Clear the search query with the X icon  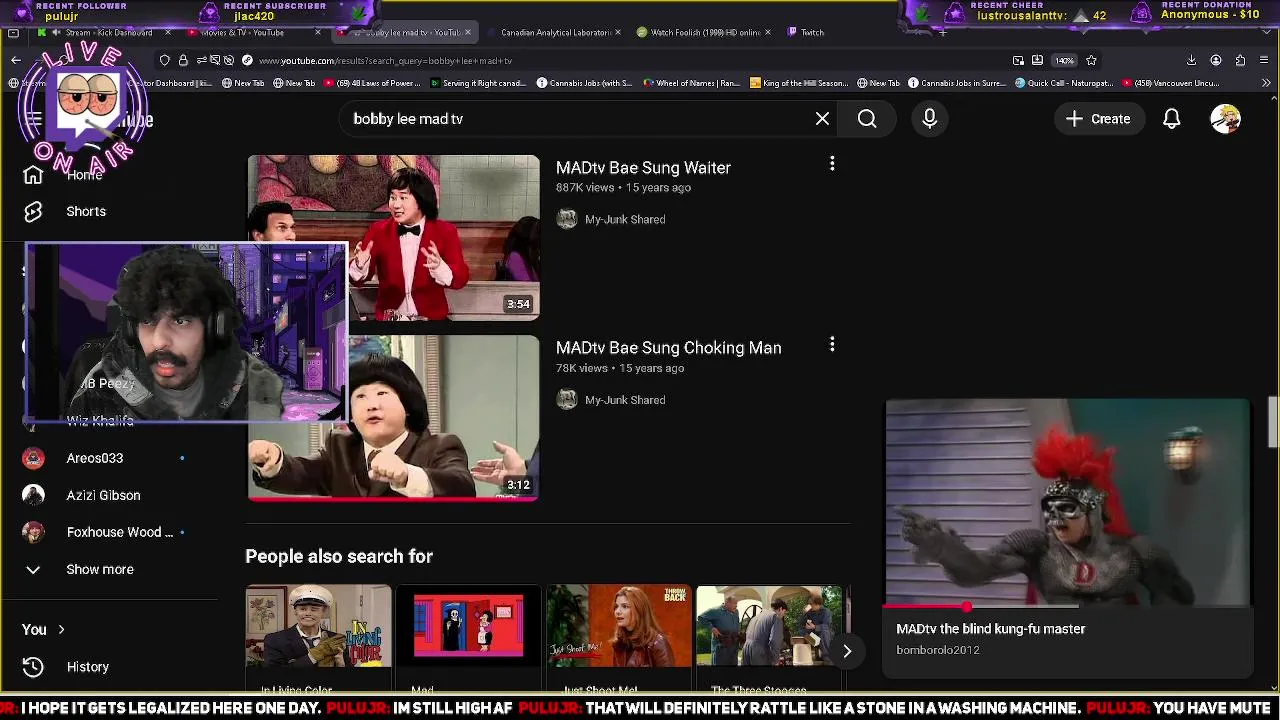(822, 119)
